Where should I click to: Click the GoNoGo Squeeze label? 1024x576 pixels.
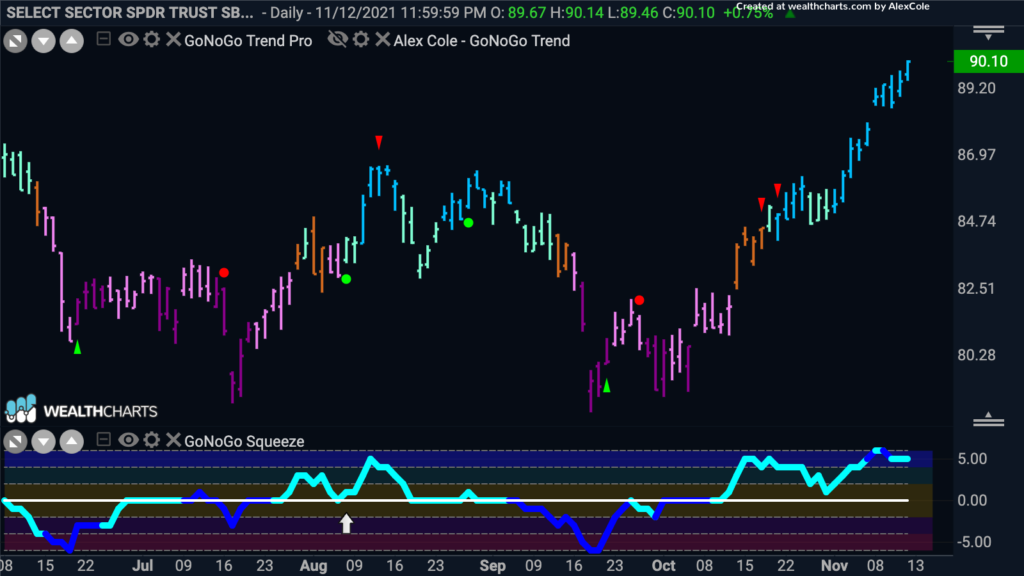244,441
